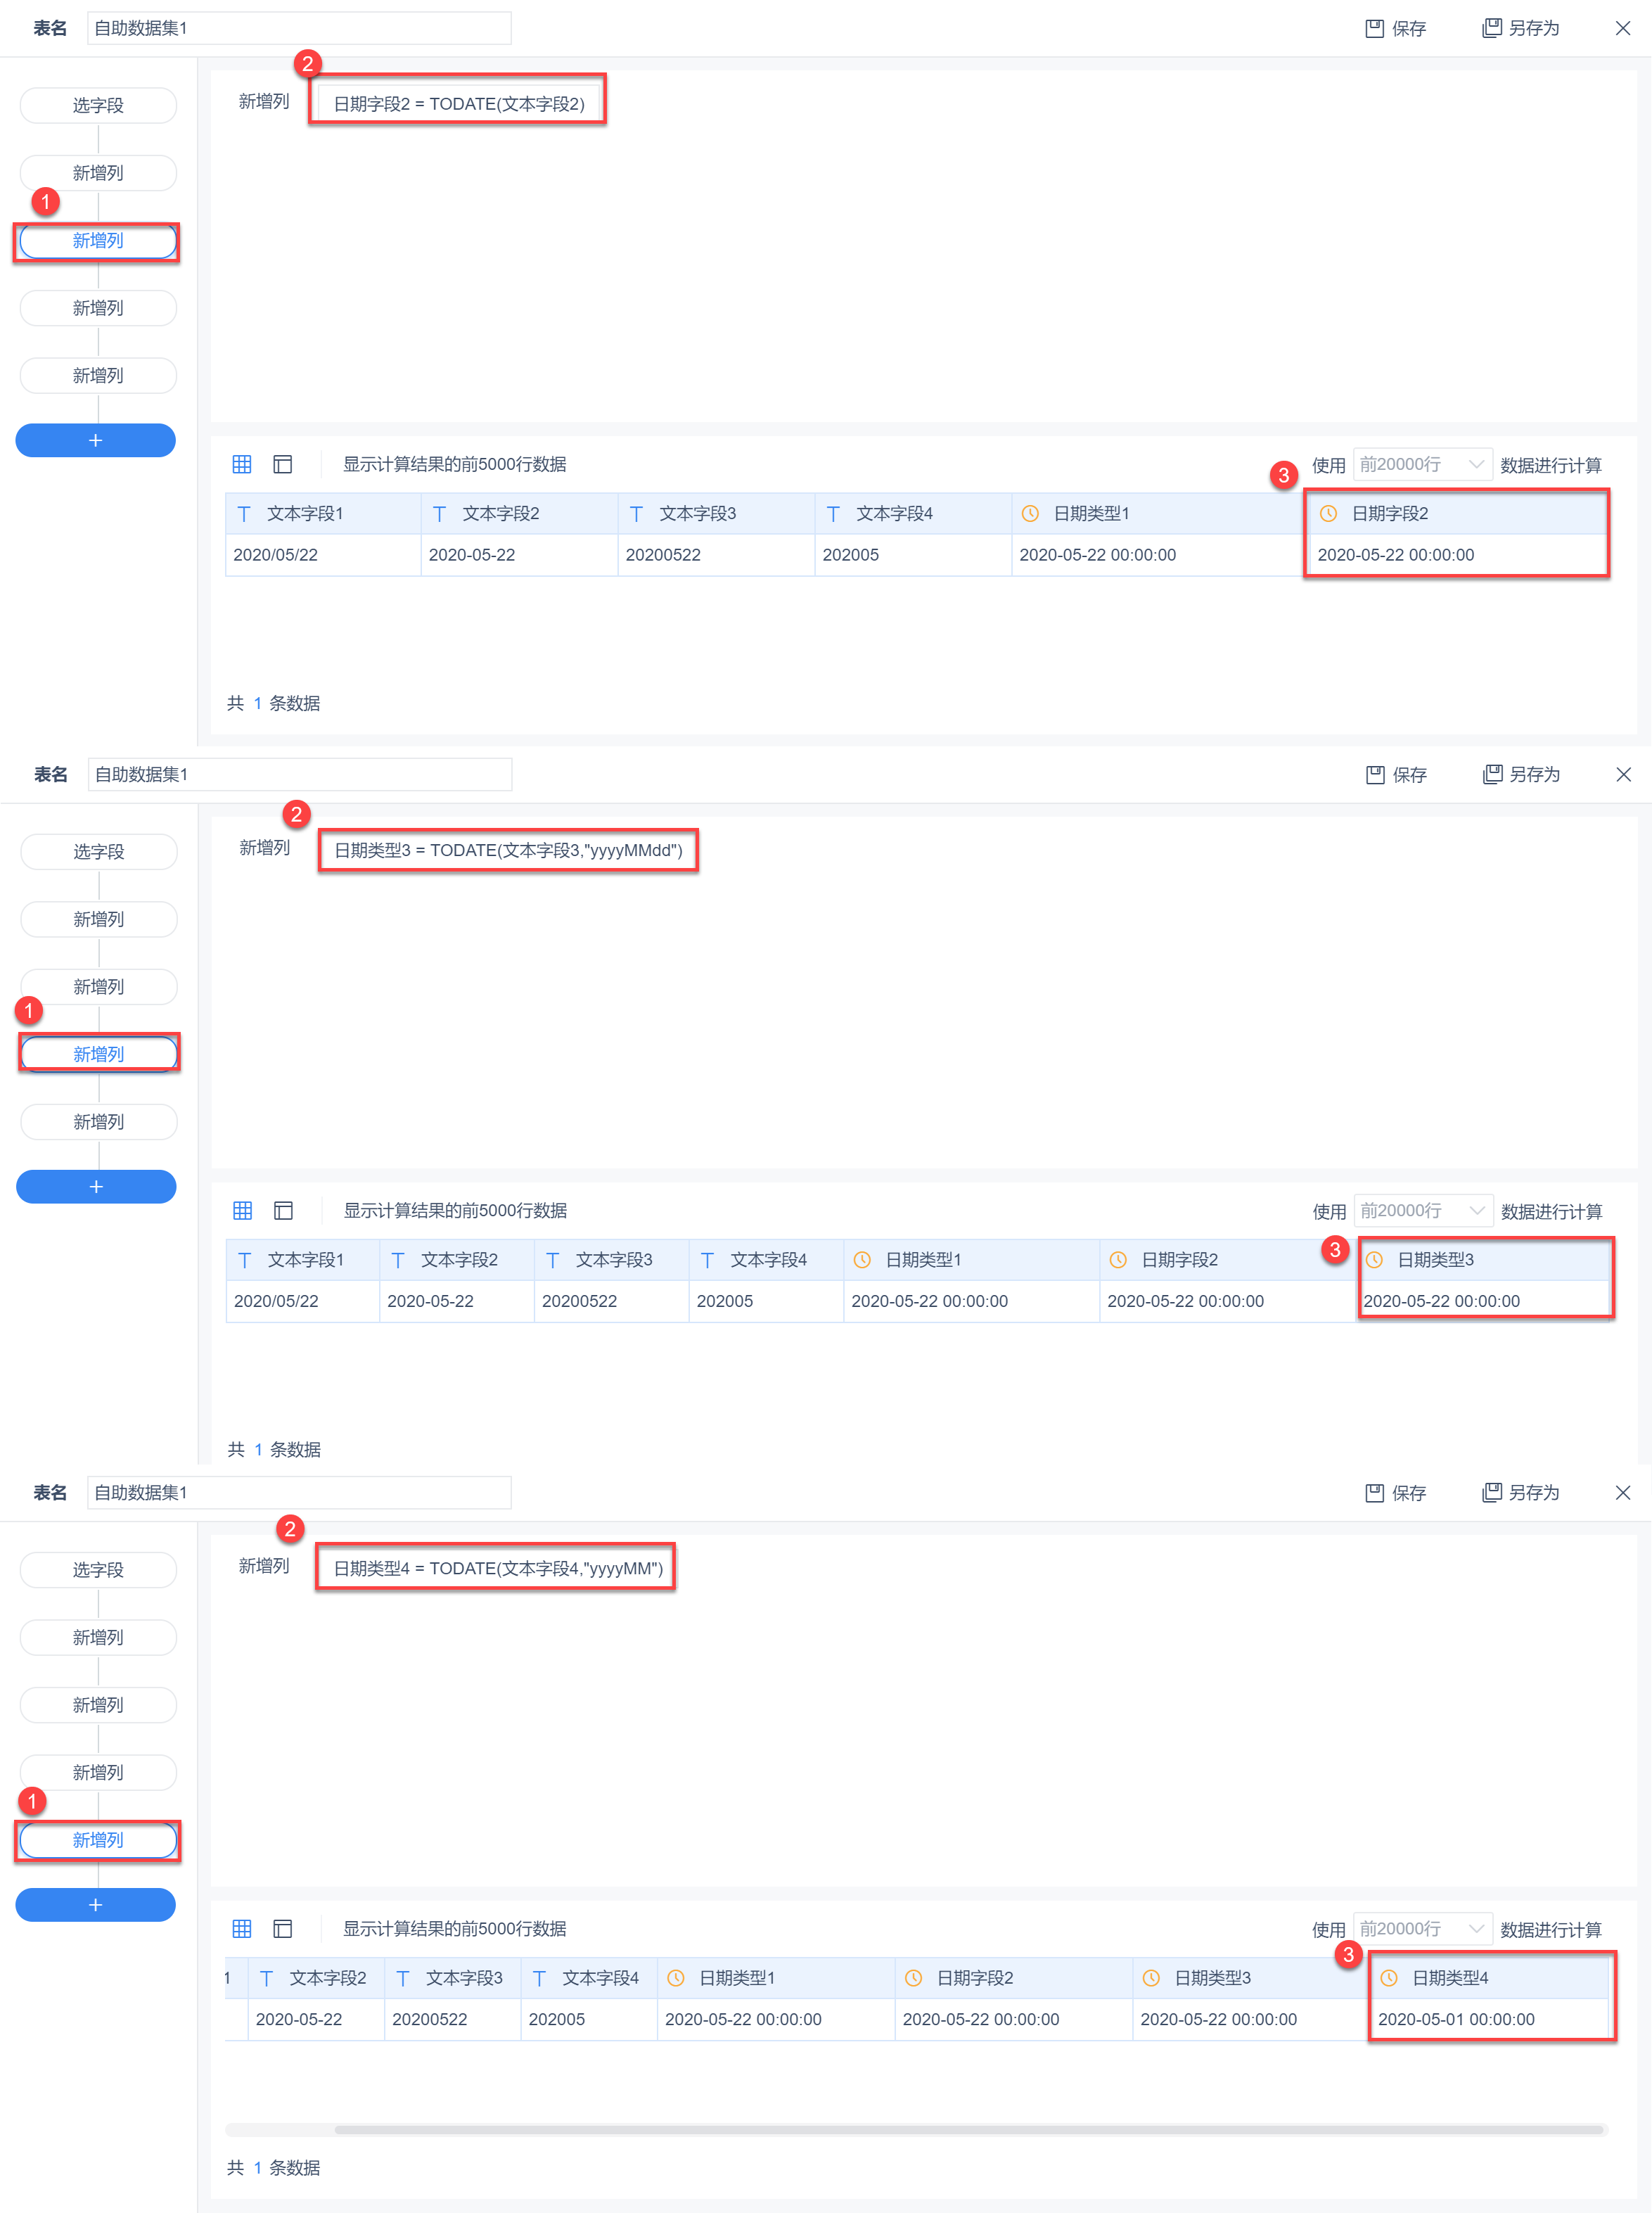This screenshot has height=2213, width=1652.
Task: Open the table-structure view icon in the topmost preview
Action: point(283,464)
